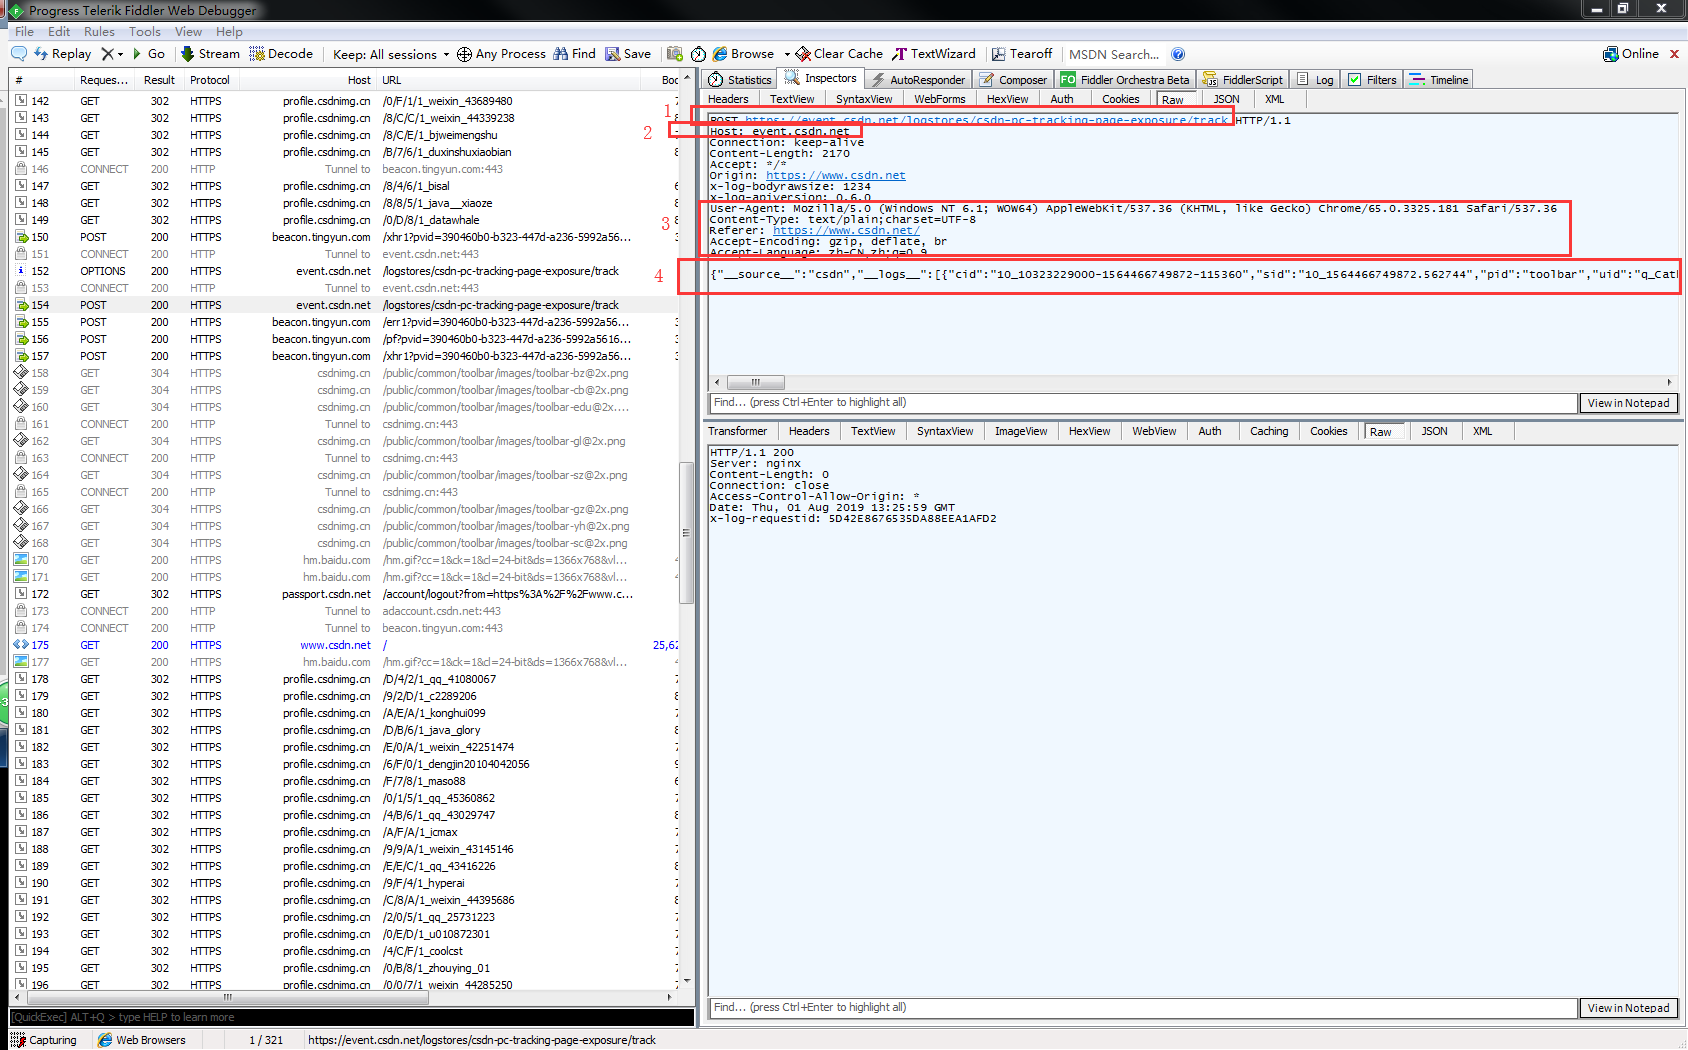Switch to the Timeline tab
This screenshot has width=1688, height=1050.
pyautogui.click(x=1439, y=80)
